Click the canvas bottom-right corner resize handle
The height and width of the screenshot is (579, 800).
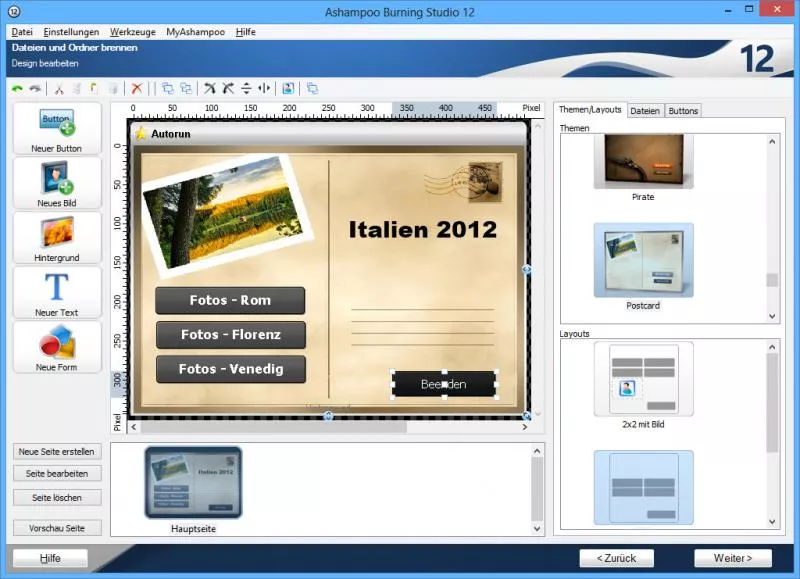coord(527,416)
